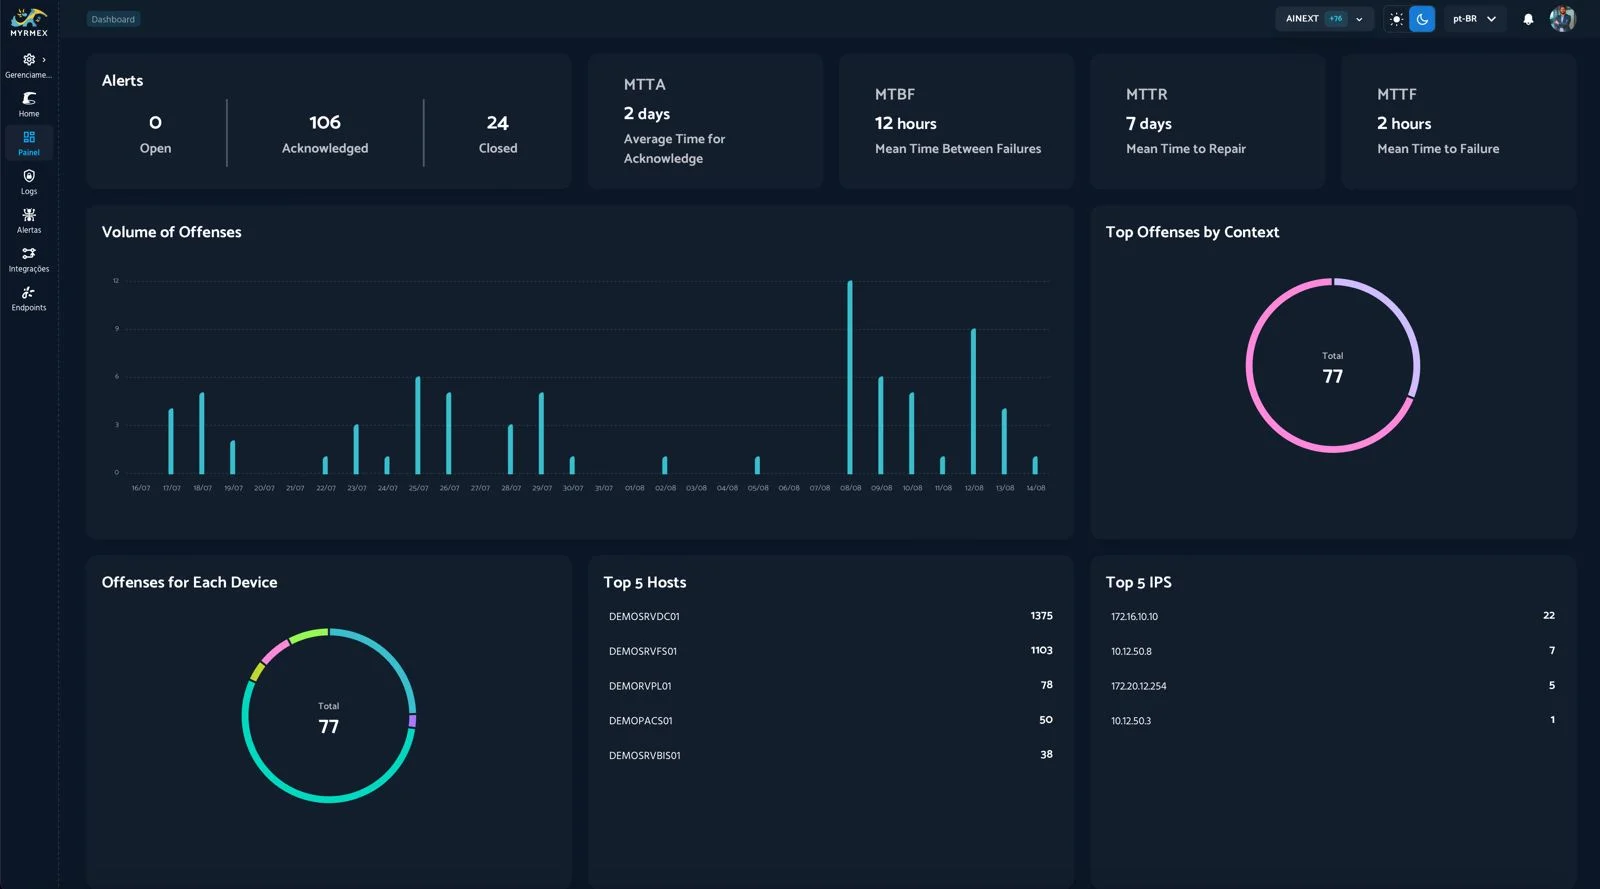1600x889 pixels.
Task: Switch to light theme sun icon
Action: coord(1396,19)
